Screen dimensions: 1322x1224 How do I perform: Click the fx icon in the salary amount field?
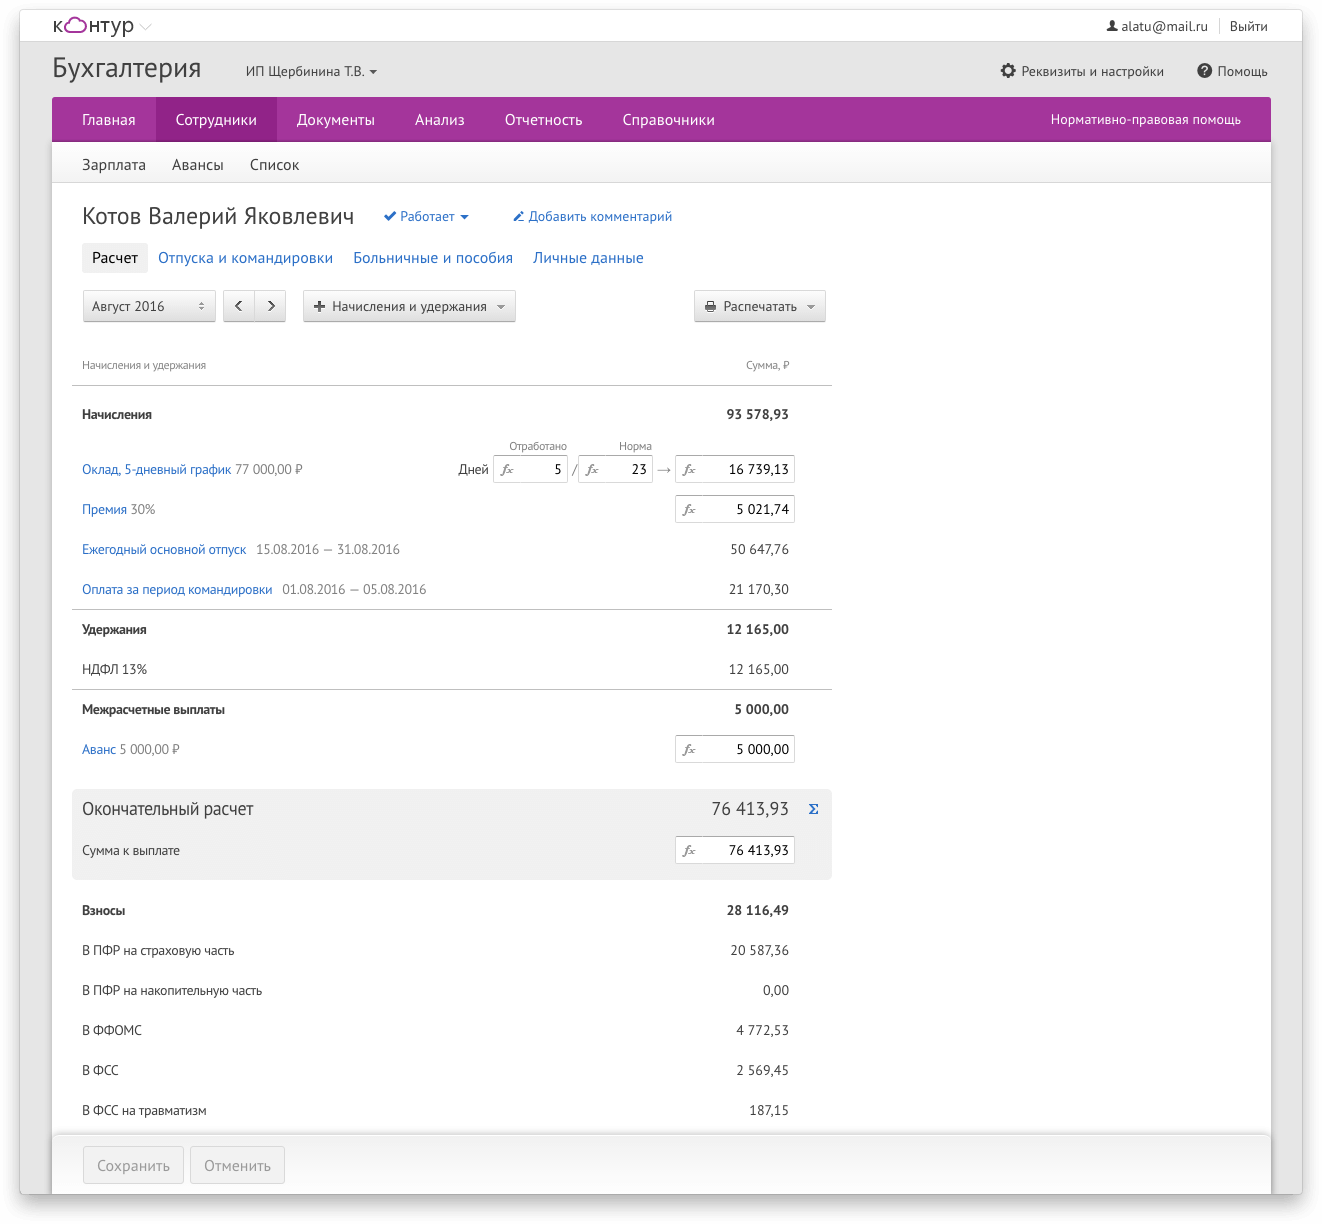(x=689, y=469)
